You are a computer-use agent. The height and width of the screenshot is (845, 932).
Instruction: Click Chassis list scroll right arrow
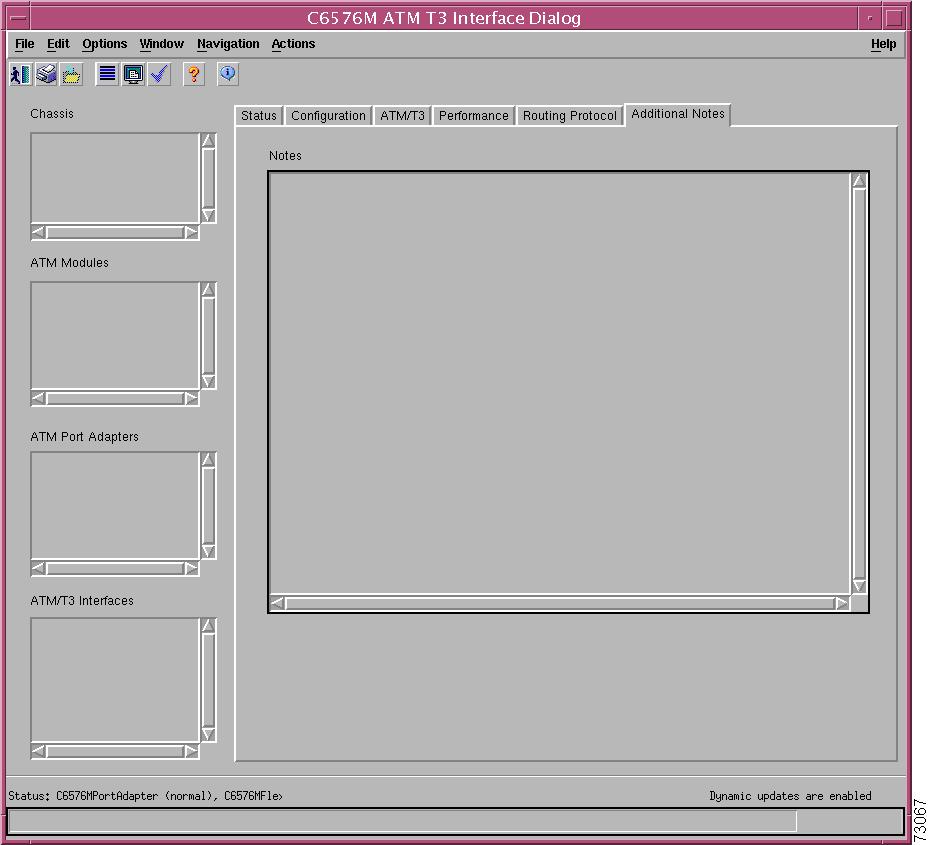[191, 232]
